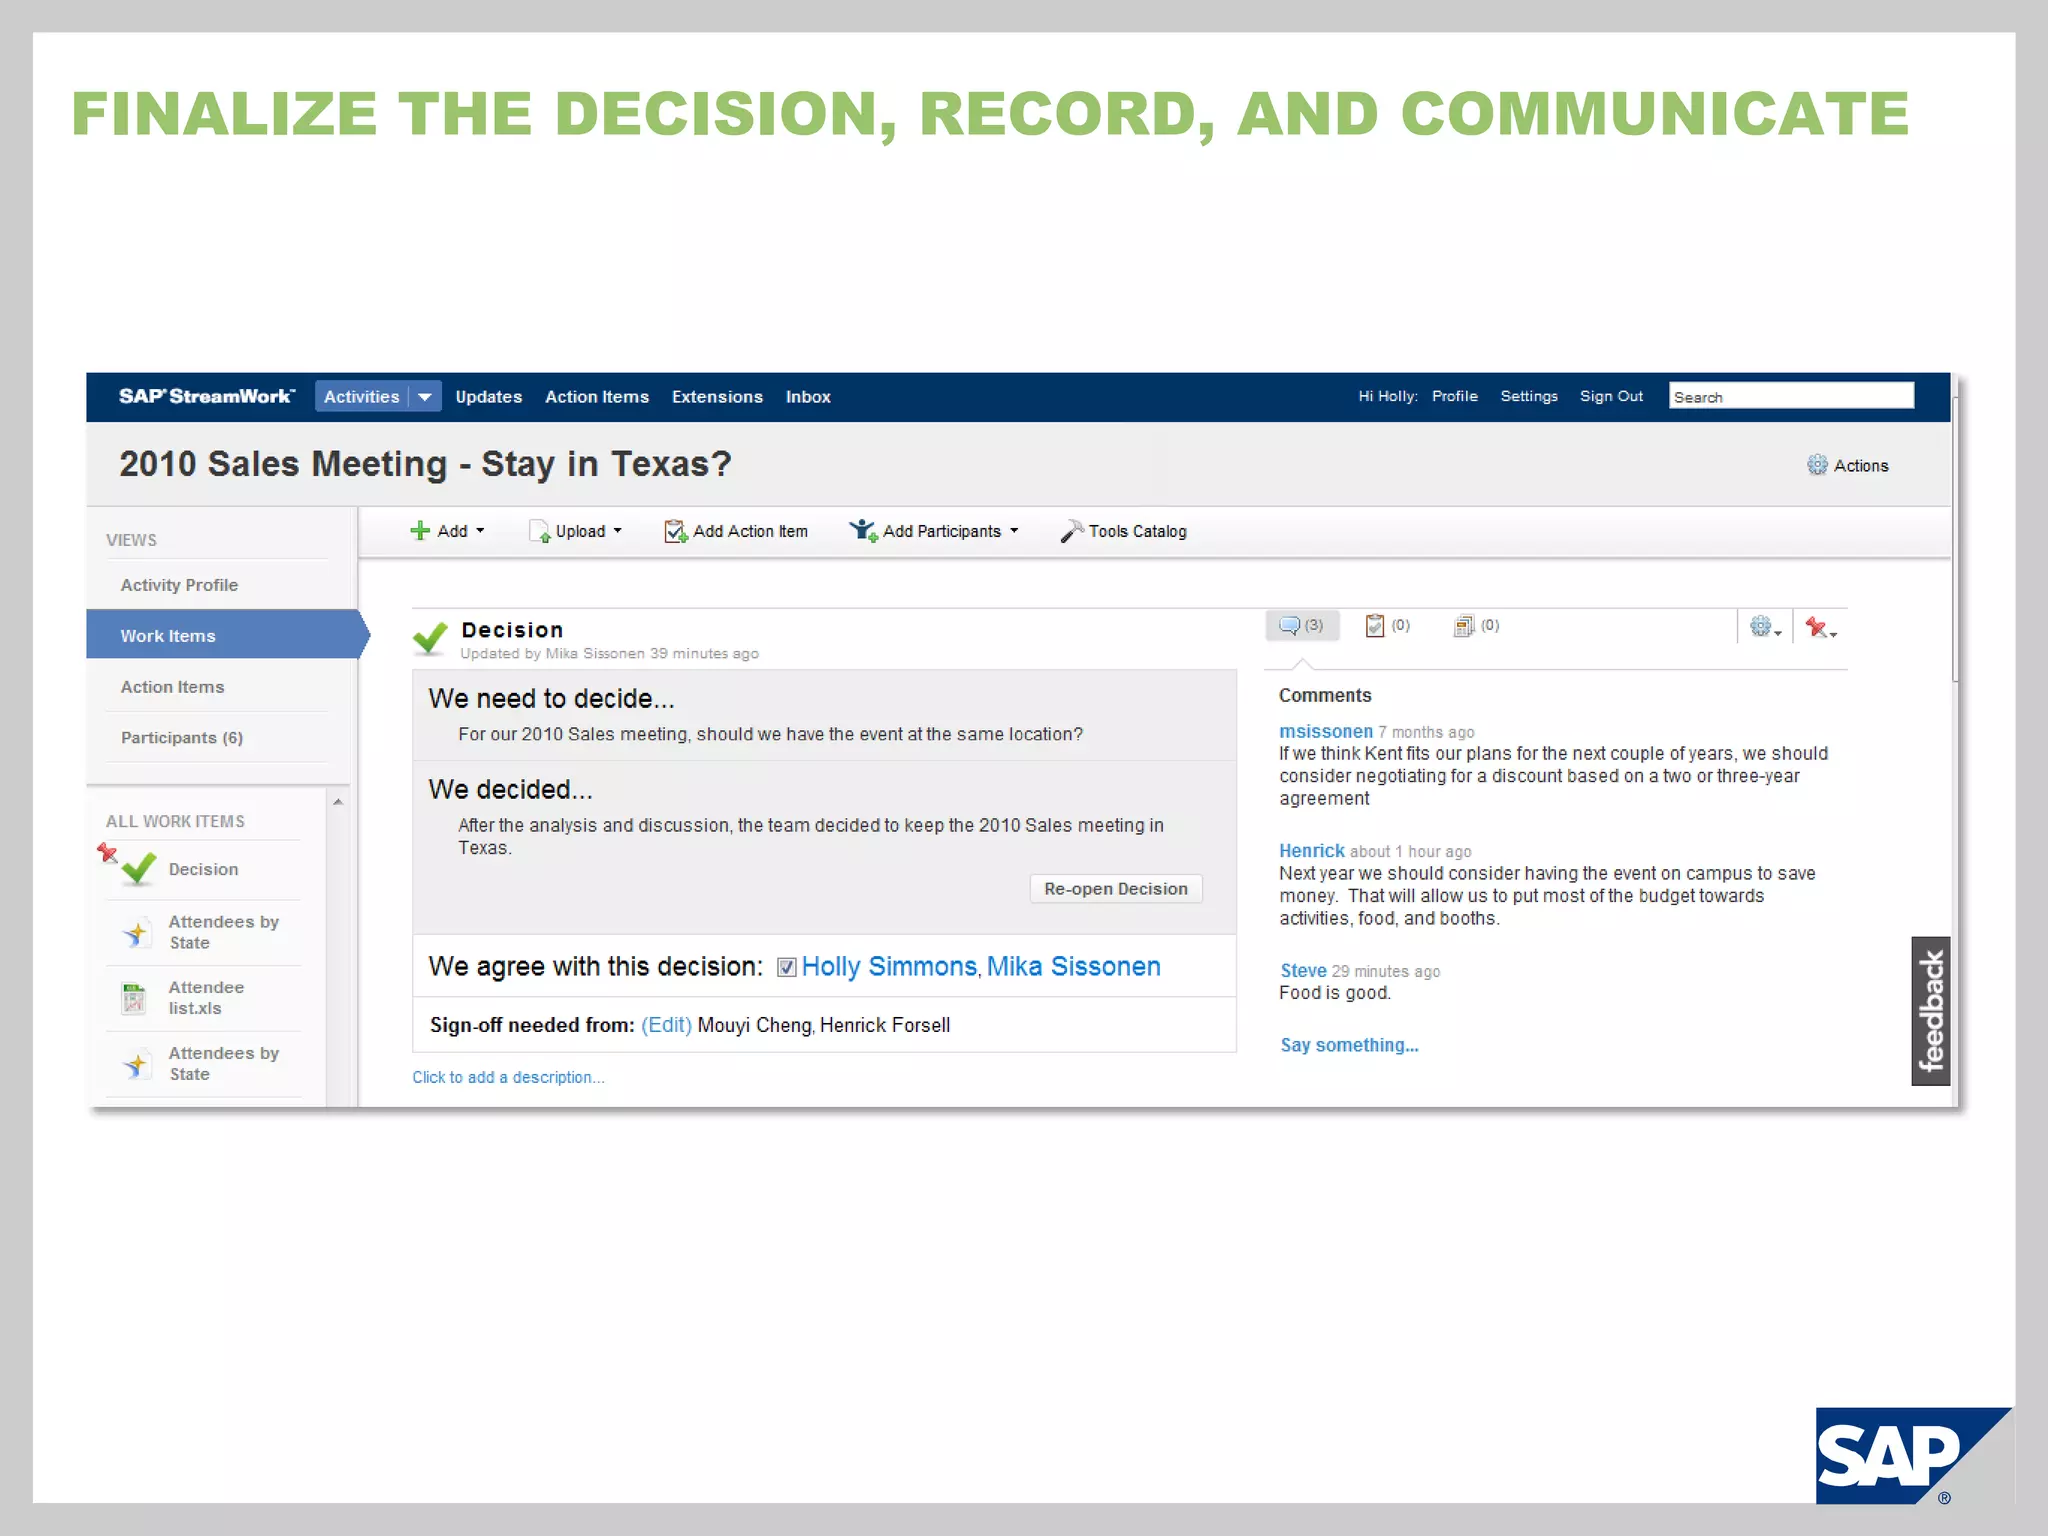
Task: Click the Say something... link
Action: tap(1349, 1045)
